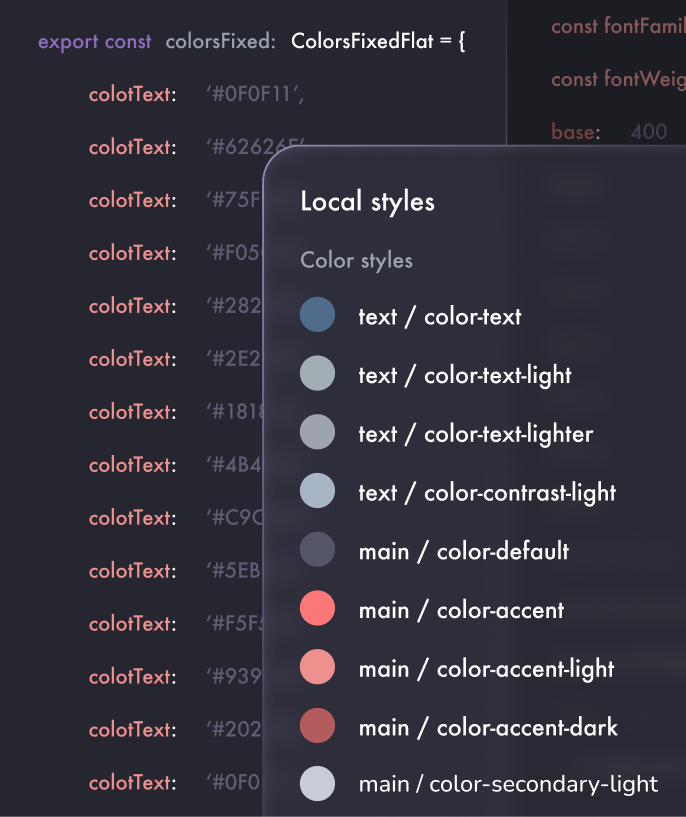Click the "export const" keyword
This screenshot has height=817, width=686.
click(94, 42)
